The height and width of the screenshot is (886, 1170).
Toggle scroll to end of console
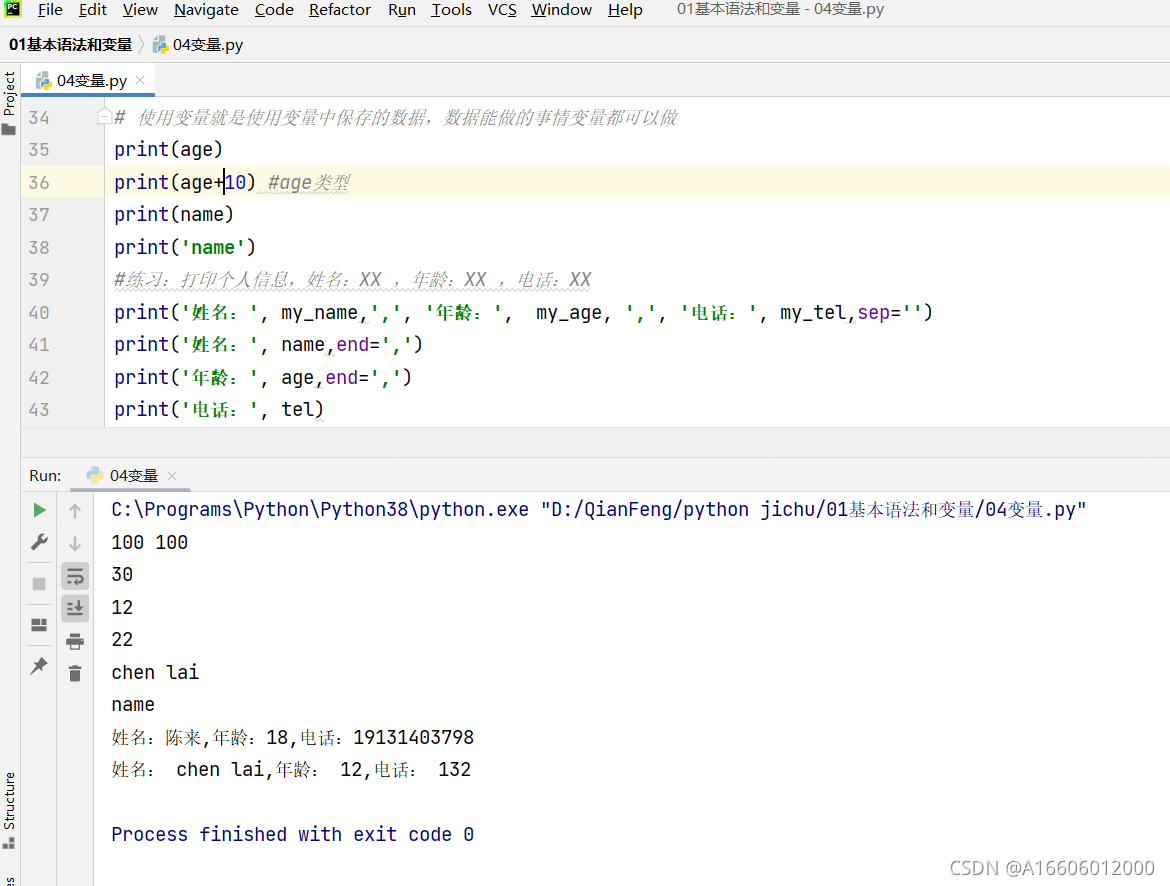(75, 608)
